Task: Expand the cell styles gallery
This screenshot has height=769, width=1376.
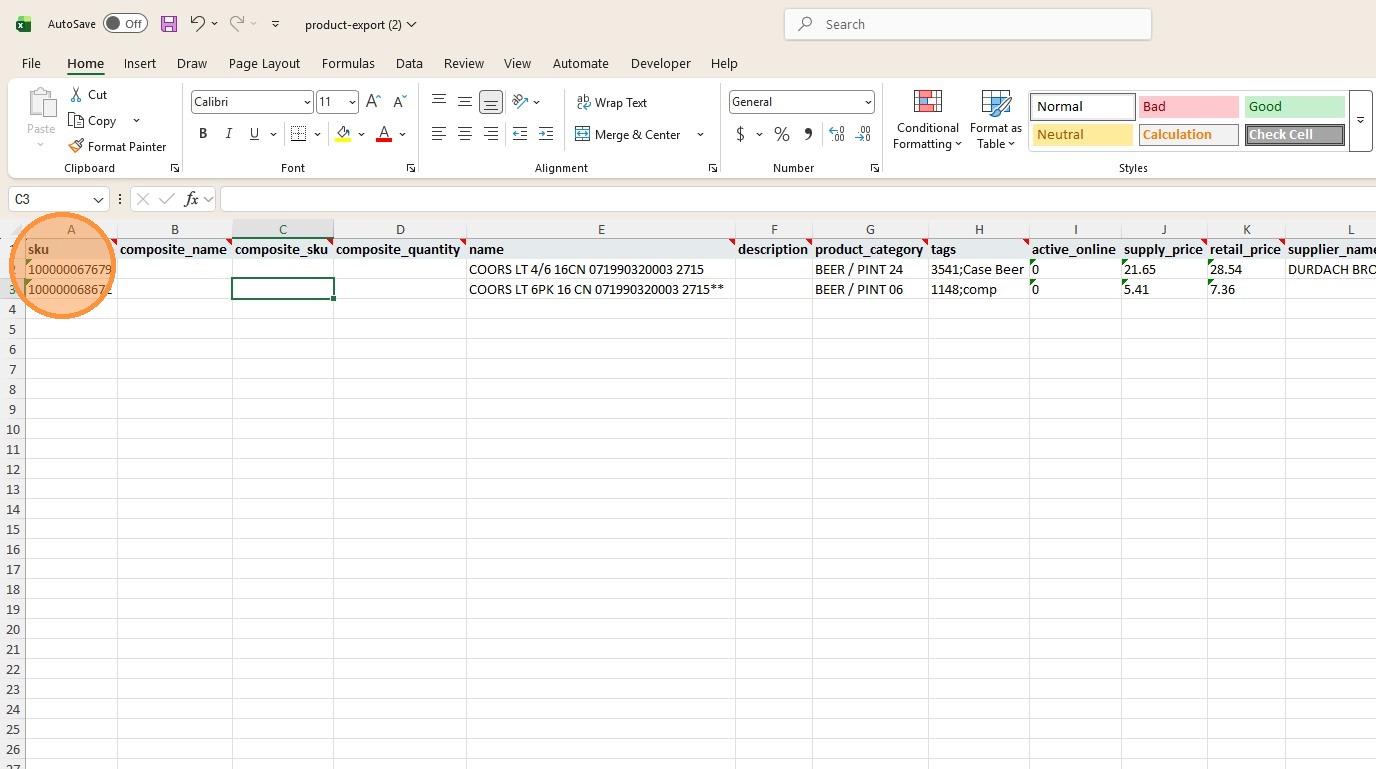Action: [1360, 120]
